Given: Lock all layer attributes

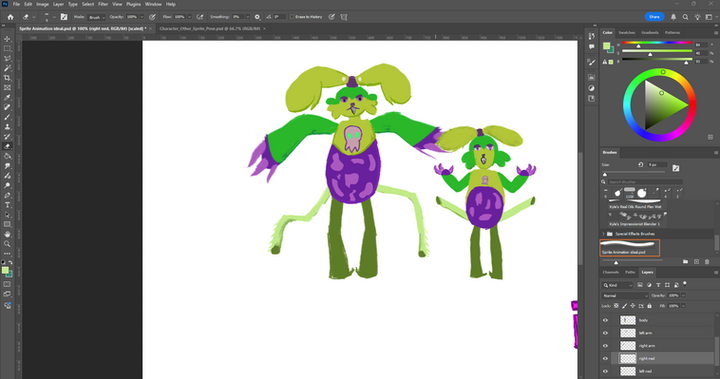Looking at the screenshot, I should 649,306.
